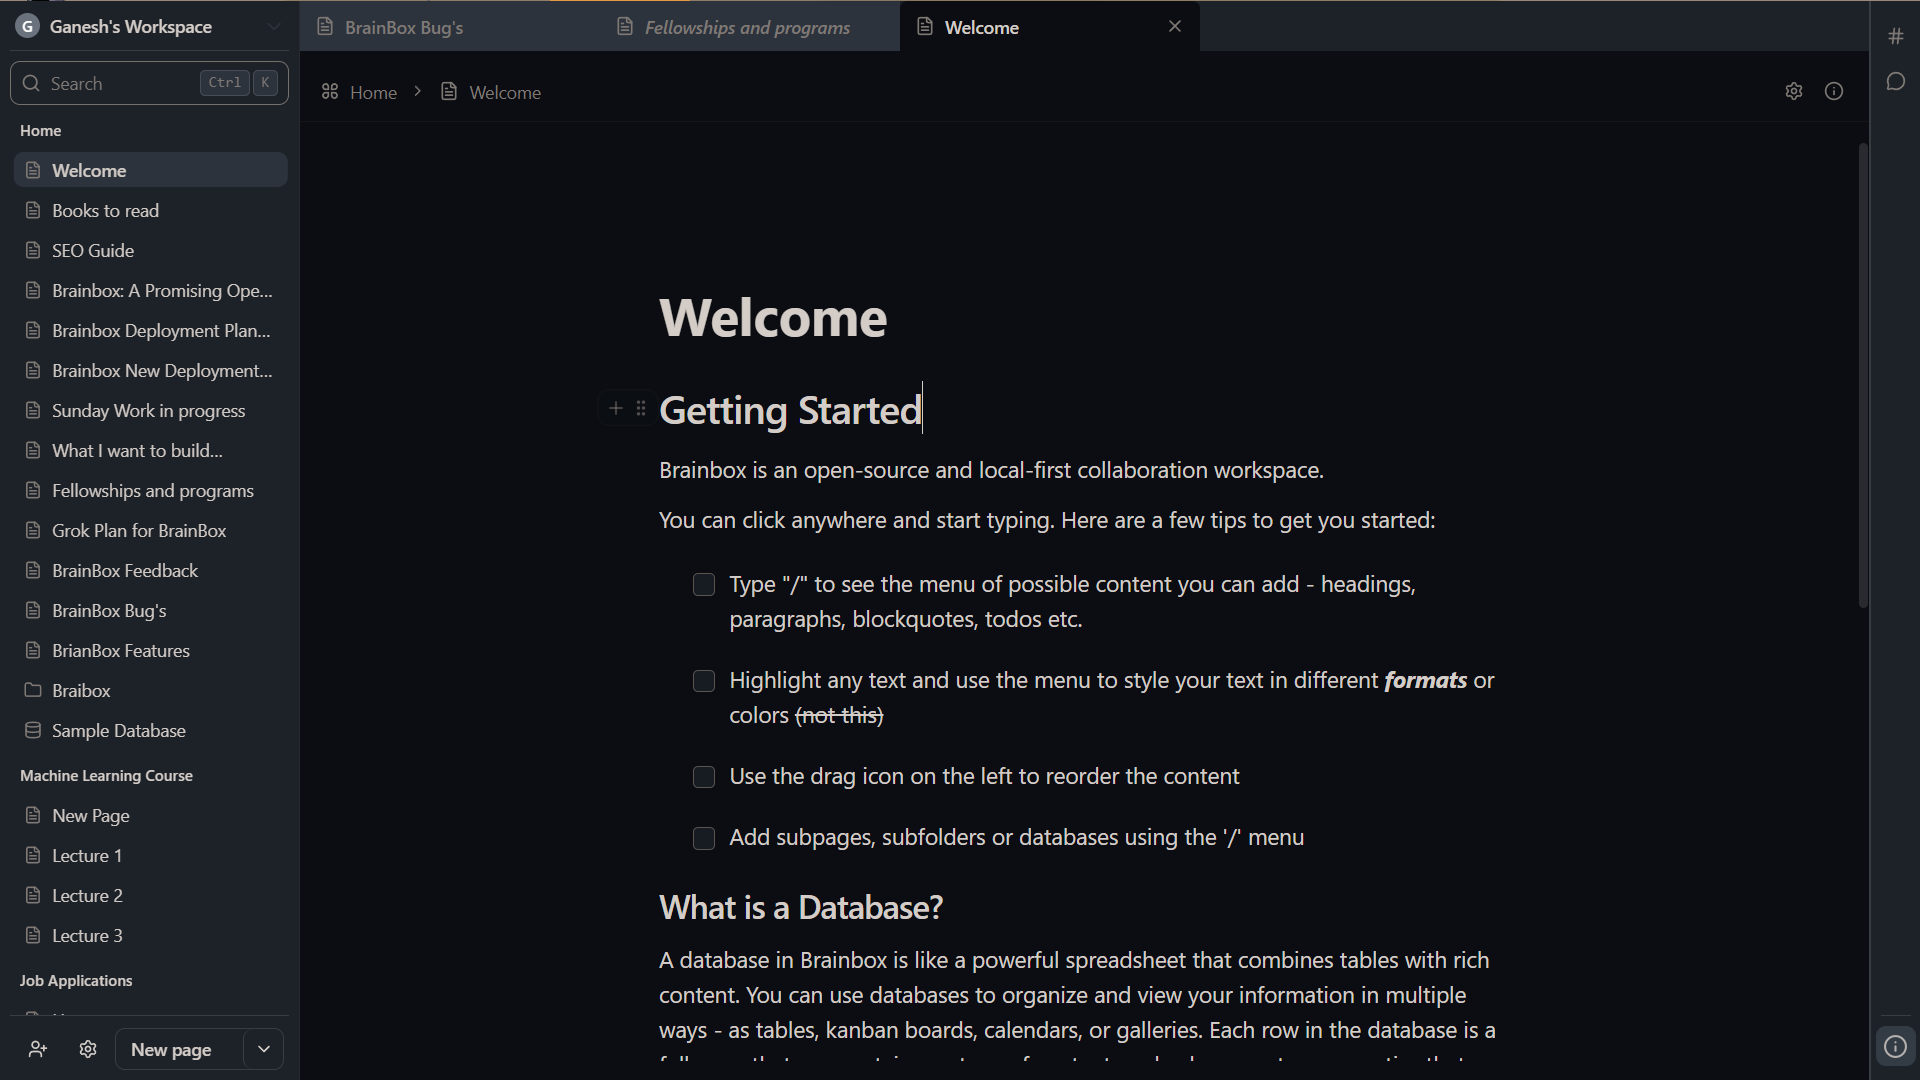
Task: Click the info circle icon at bottom right
Action: click(x=1895, y=1046)
